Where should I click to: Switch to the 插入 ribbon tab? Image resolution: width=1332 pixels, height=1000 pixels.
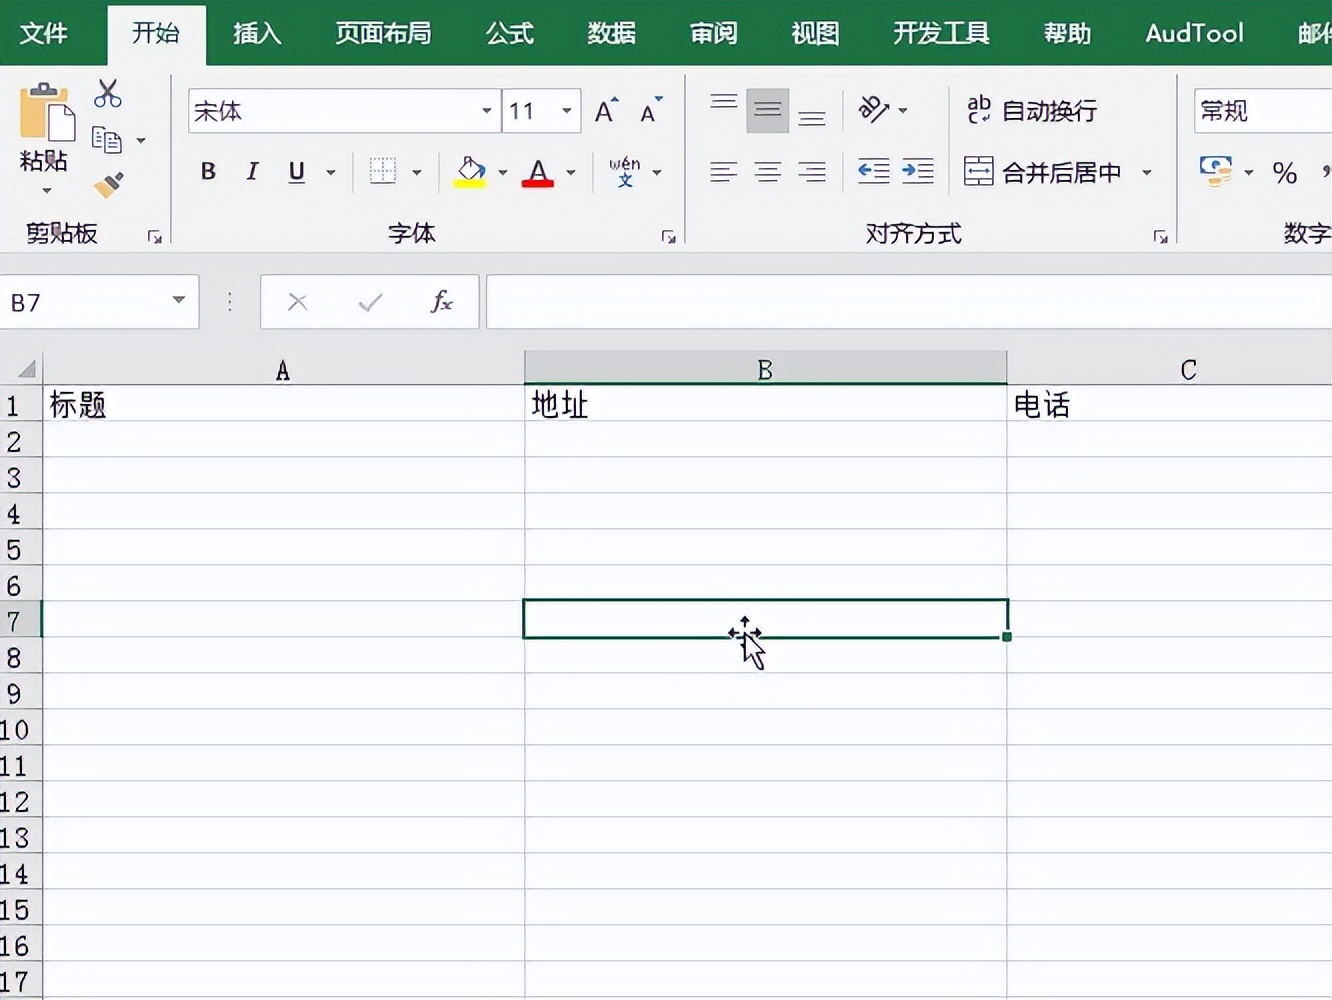(257, 33)
